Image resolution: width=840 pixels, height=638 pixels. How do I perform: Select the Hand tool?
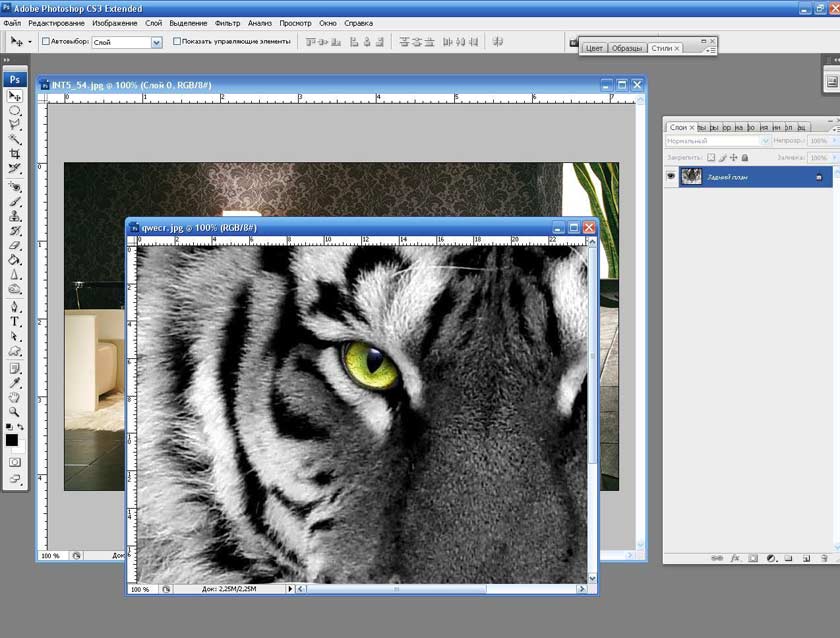[15, 397]
